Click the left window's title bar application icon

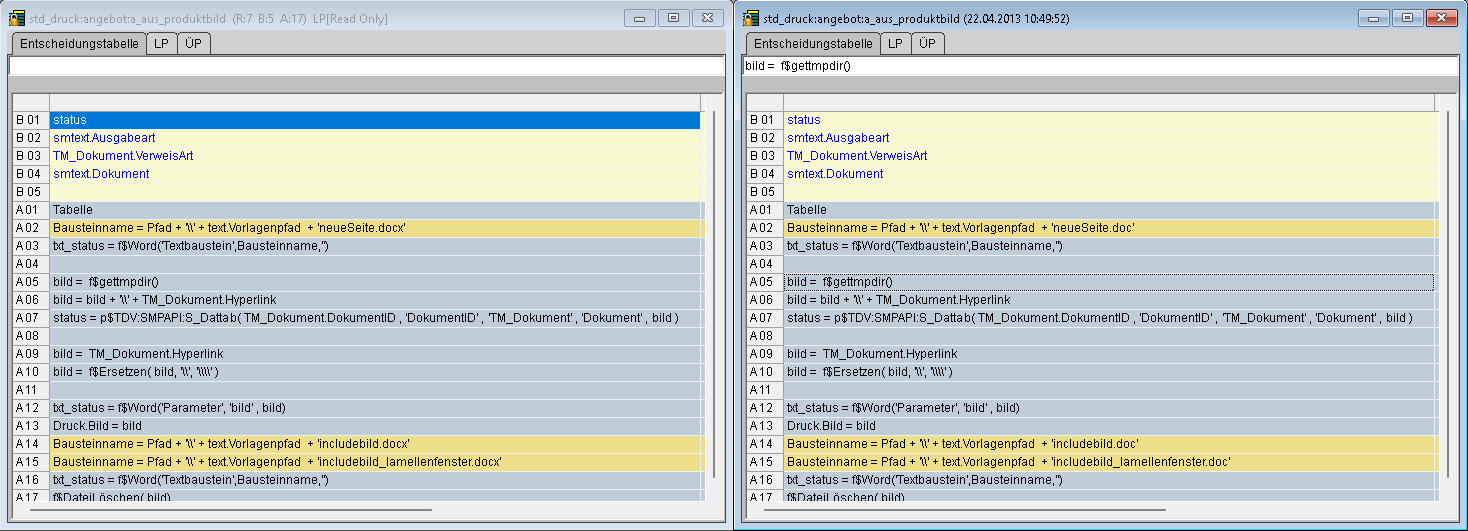tap(16, 18)
